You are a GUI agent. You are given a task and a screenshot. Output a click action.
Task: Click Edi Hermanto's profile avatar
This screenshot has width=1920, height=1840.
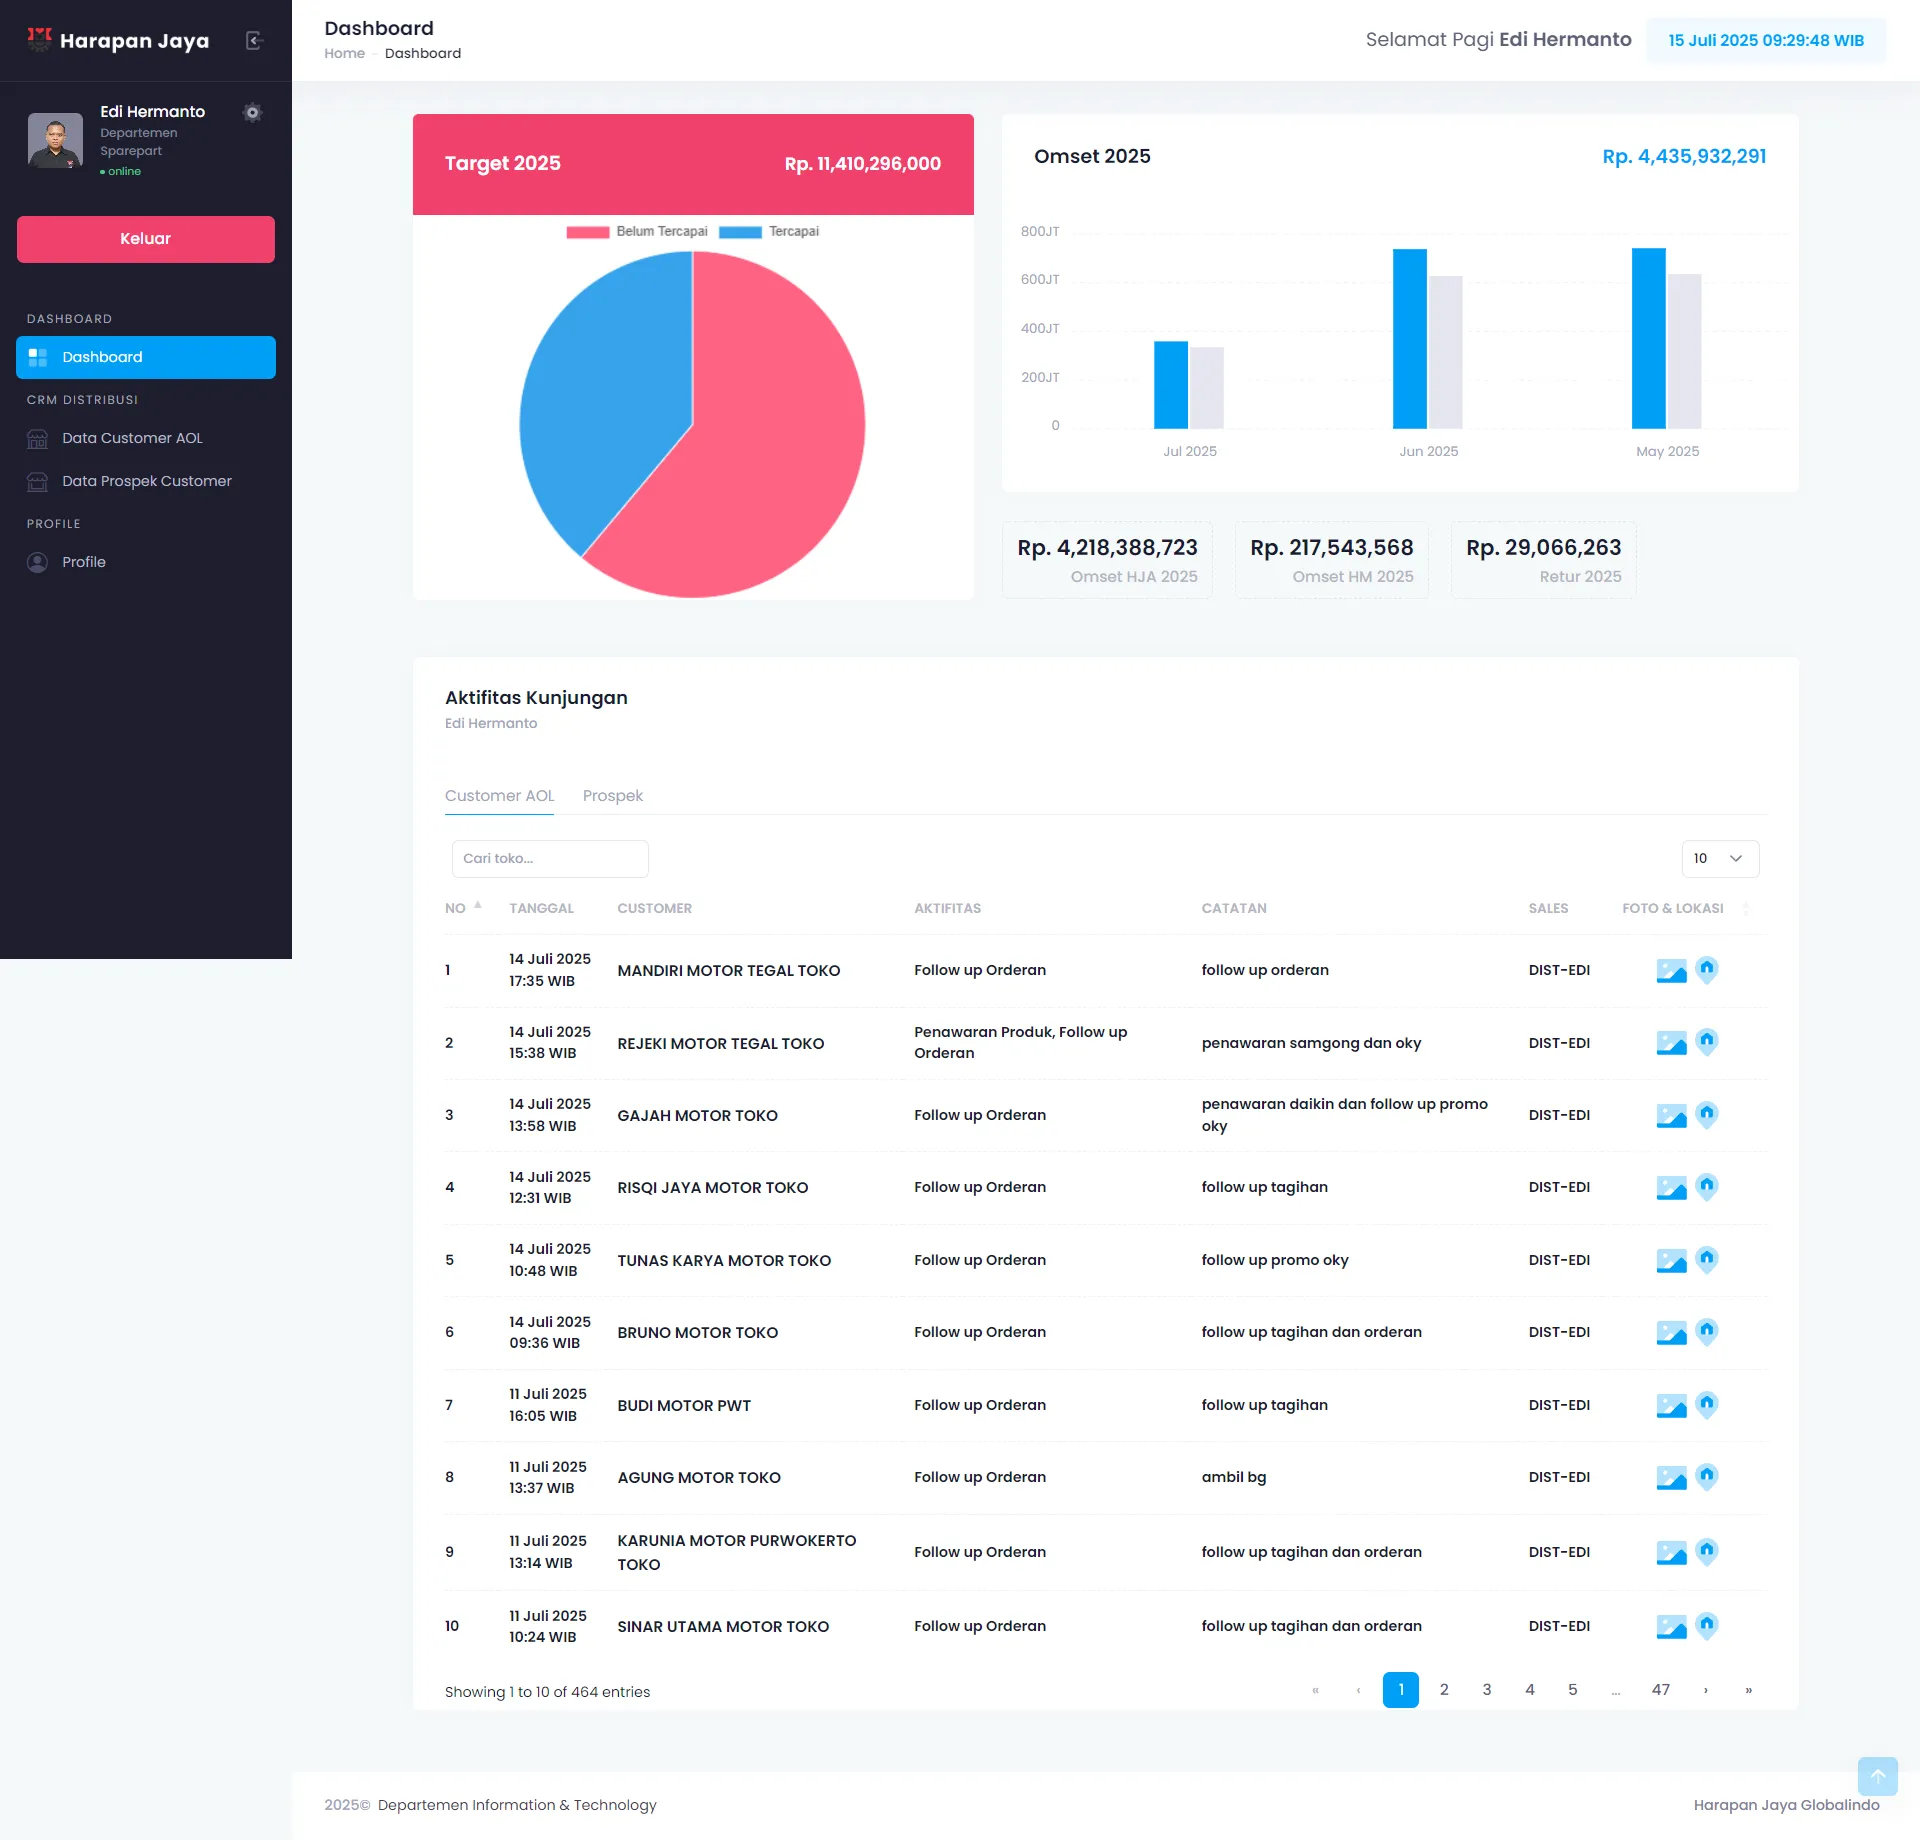click(55, 140)
